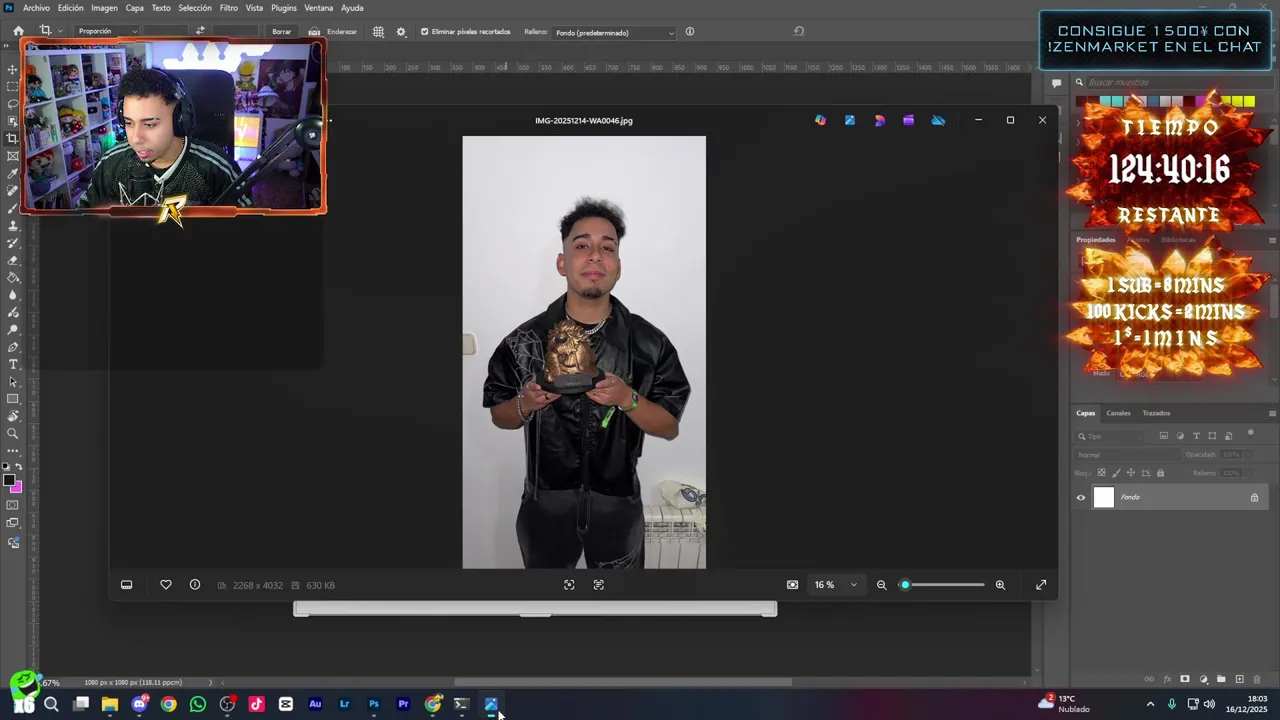Image resolution: width=1280 pixels, height=720 pixels.
Task: Open the Ventana menu
Action: 318,8
